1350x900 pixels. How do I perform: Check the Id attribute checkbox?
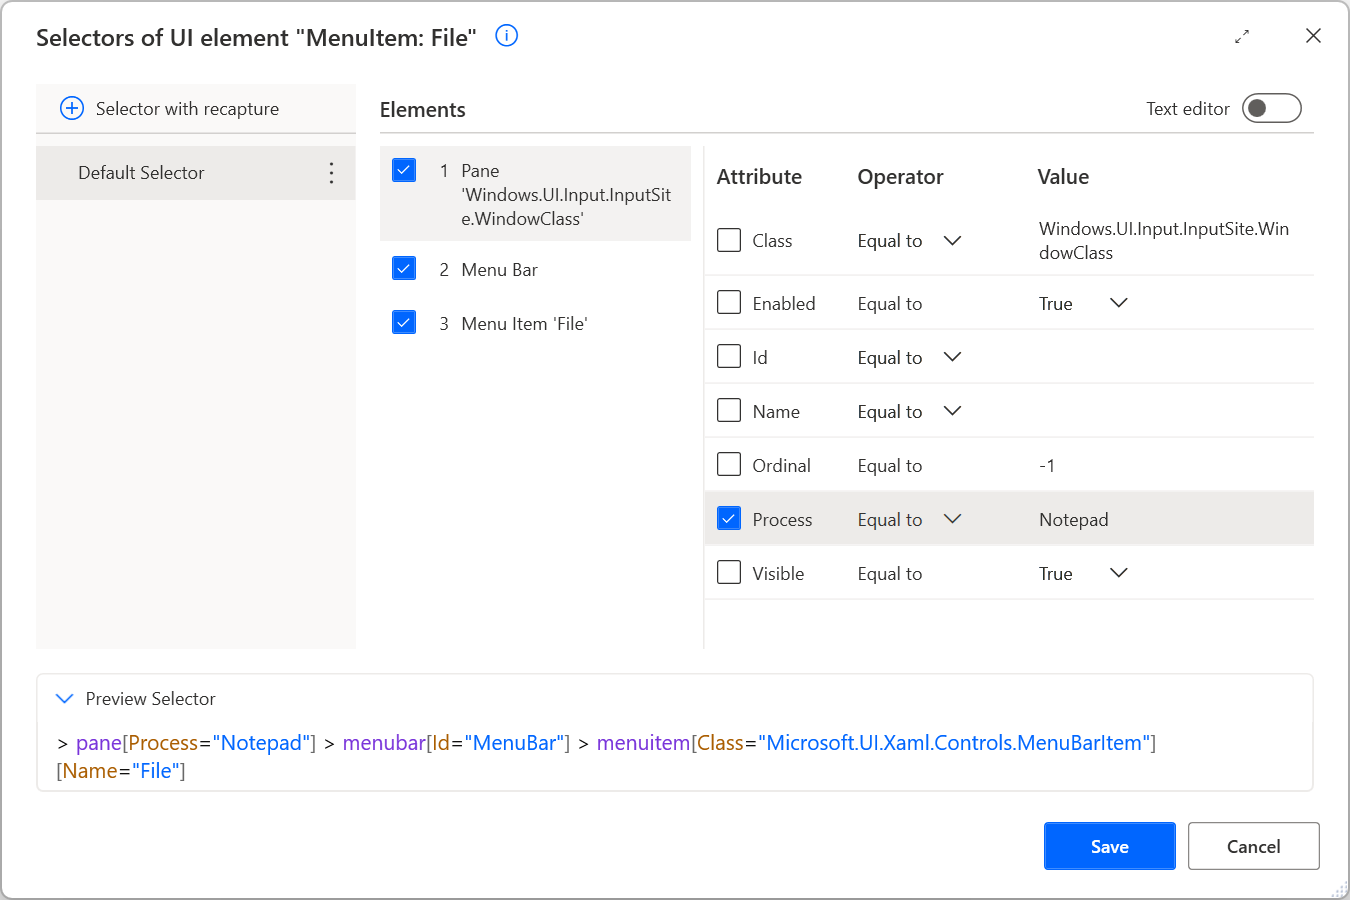[x=728, y=356]
